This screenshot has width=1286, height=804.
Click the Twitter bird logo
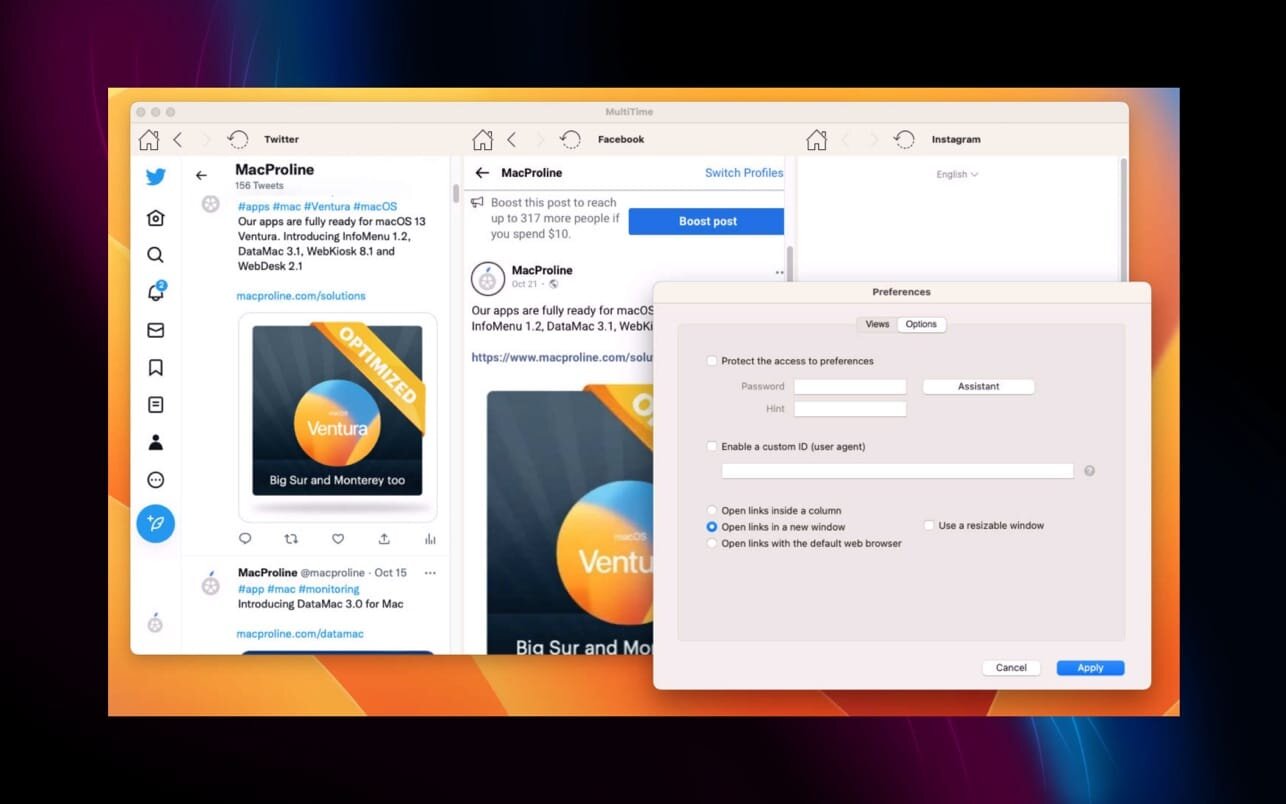pos(156,178)
